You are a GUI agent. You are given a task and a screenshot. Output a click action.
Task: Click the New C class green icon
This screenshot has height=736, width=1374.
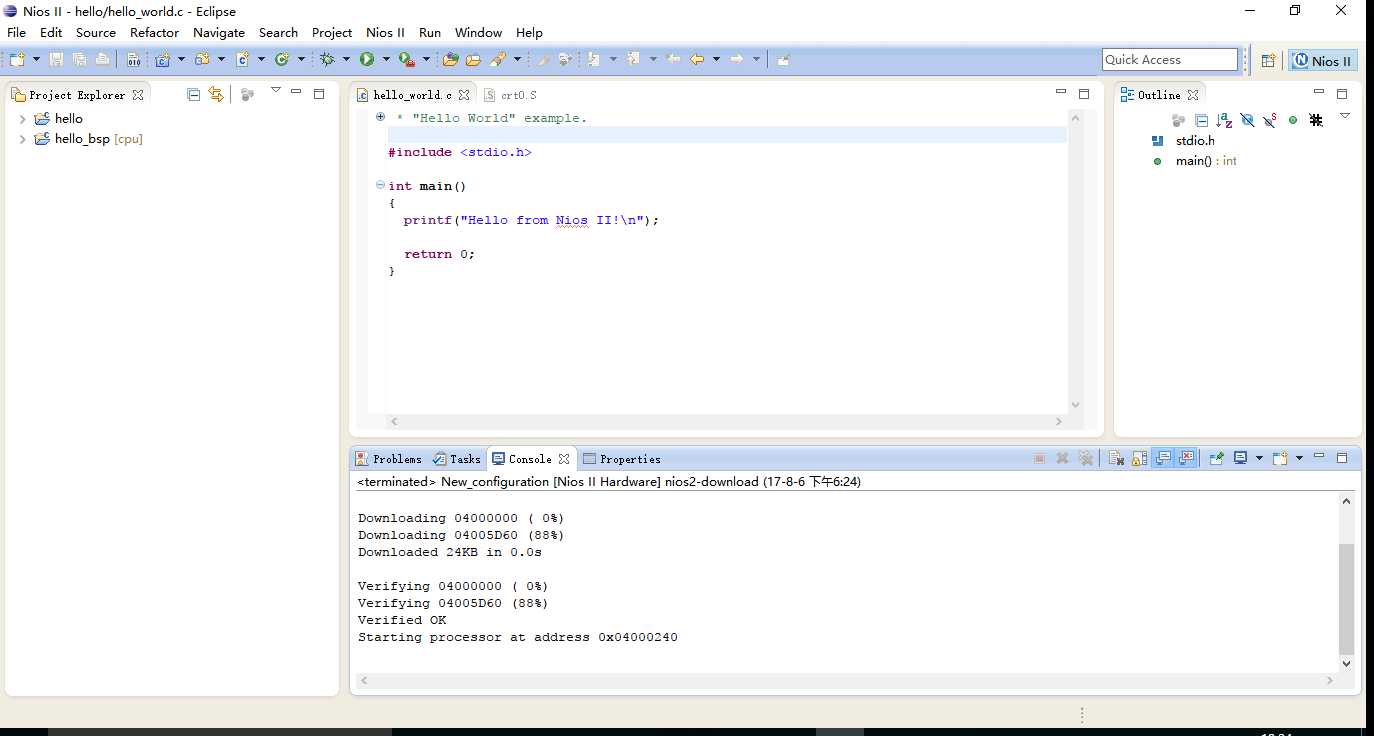pos(281,59)
